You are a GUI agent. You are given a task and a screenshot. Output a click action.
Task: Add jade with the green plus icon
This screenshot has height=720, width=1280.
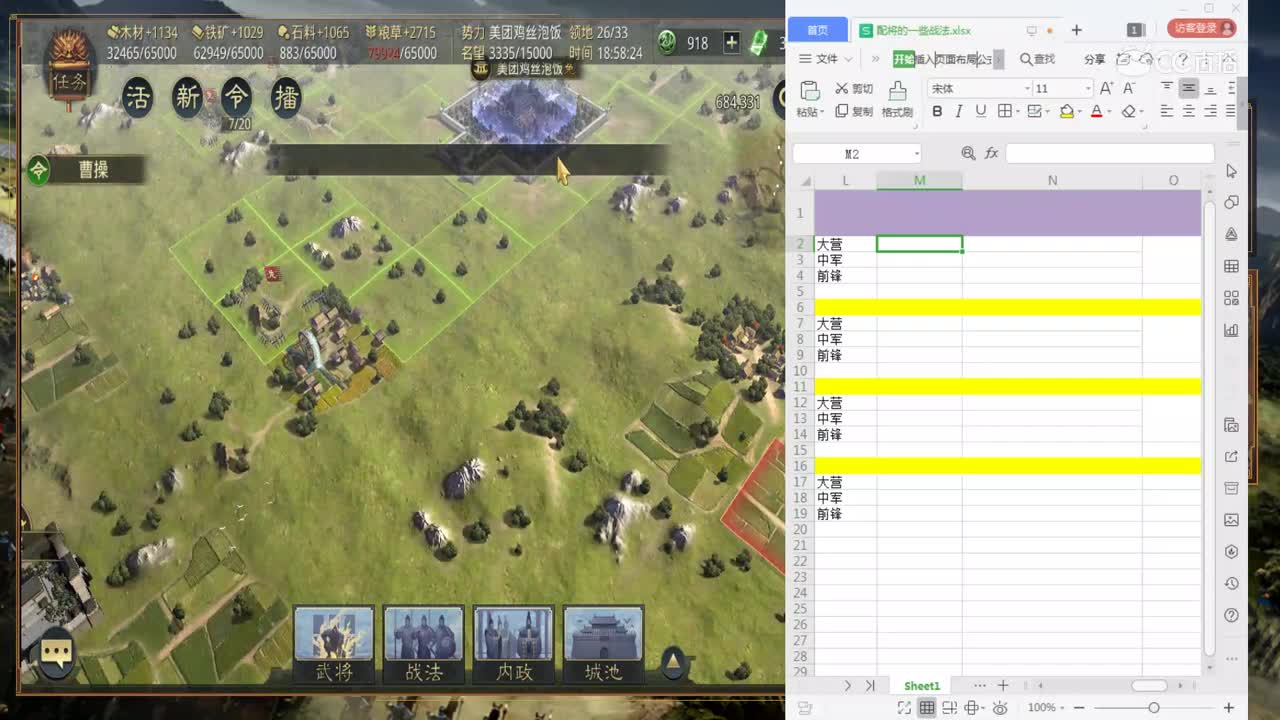732,43
